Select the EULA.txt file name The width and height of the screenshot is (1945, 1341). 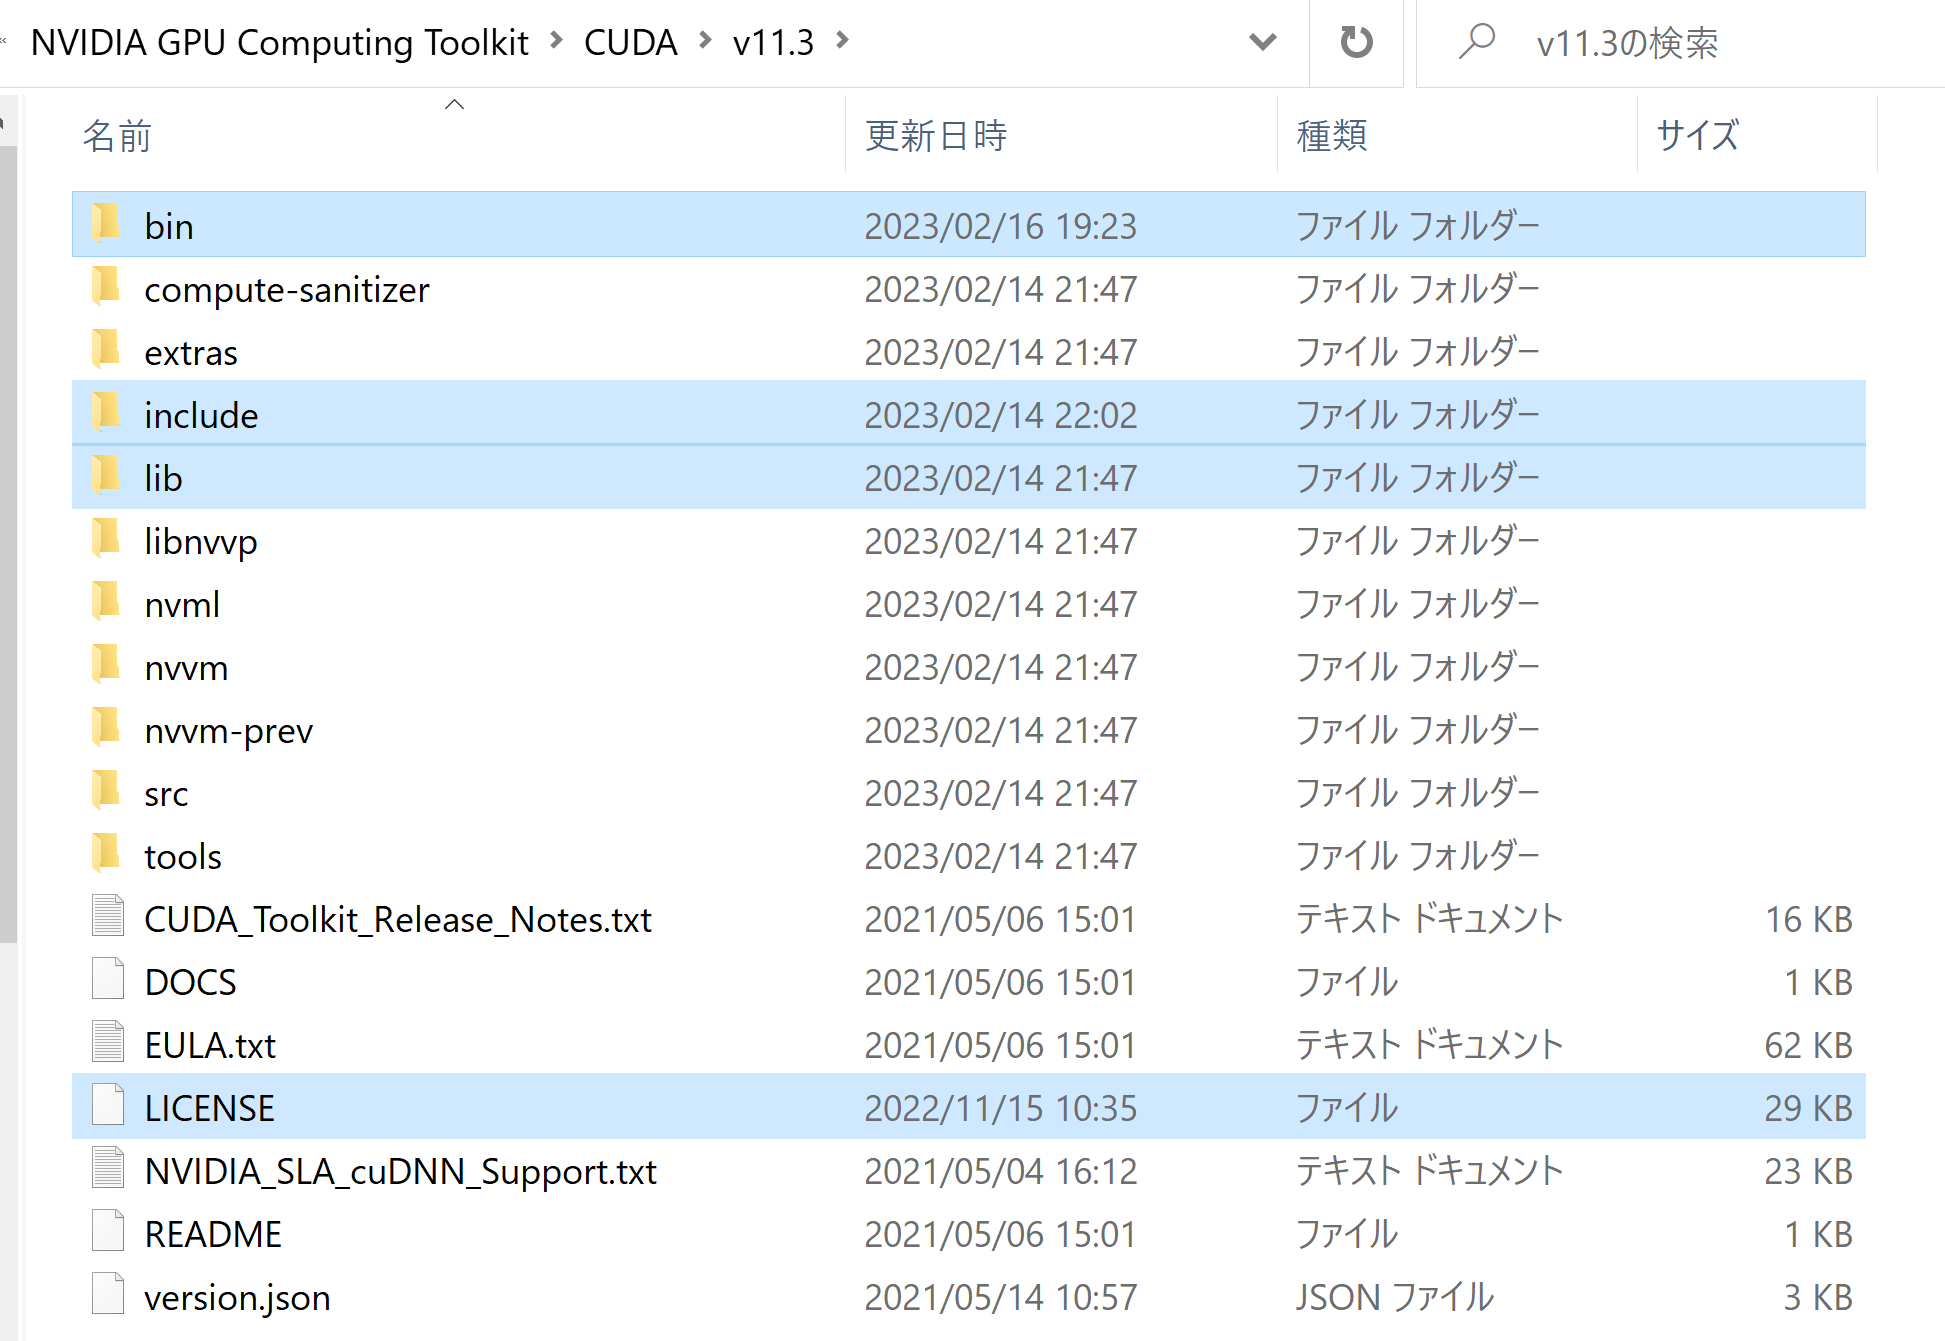210,1046
